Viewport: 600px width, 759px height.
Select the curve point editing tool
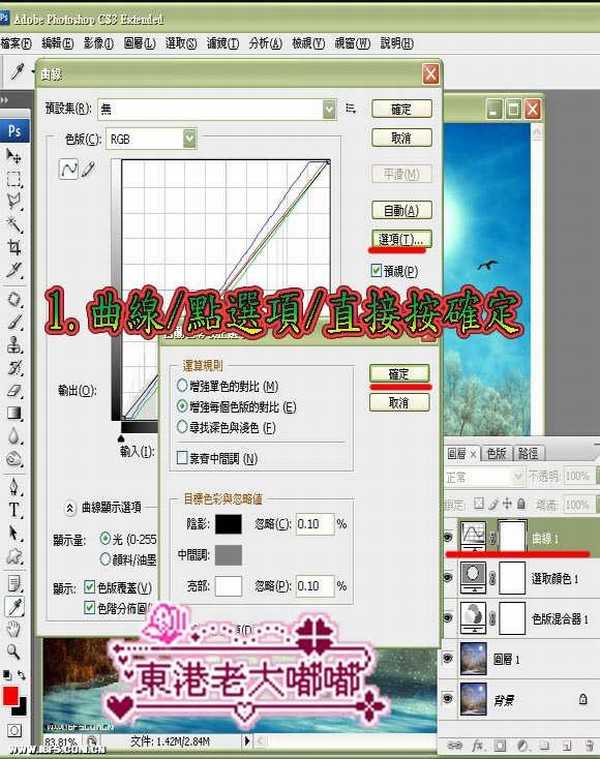coord(69,170)
